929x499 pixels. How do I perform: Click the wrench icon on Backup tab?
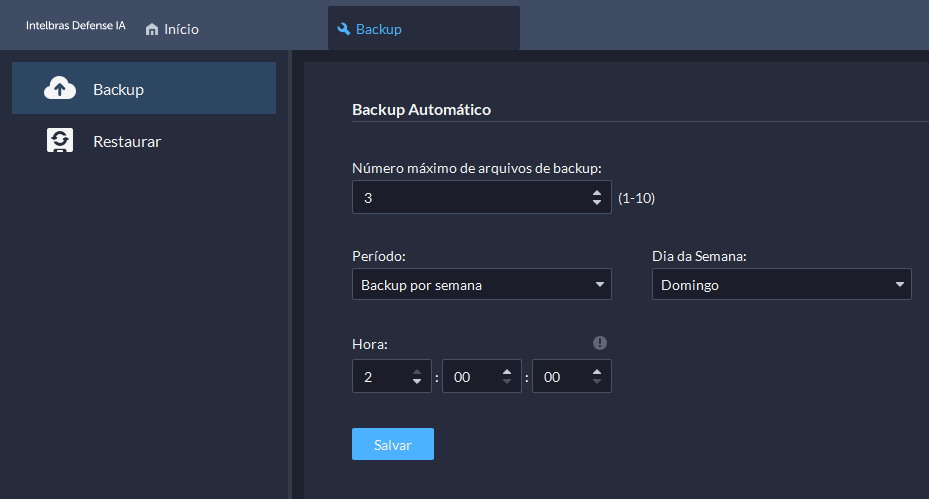(x=344, y=29)
